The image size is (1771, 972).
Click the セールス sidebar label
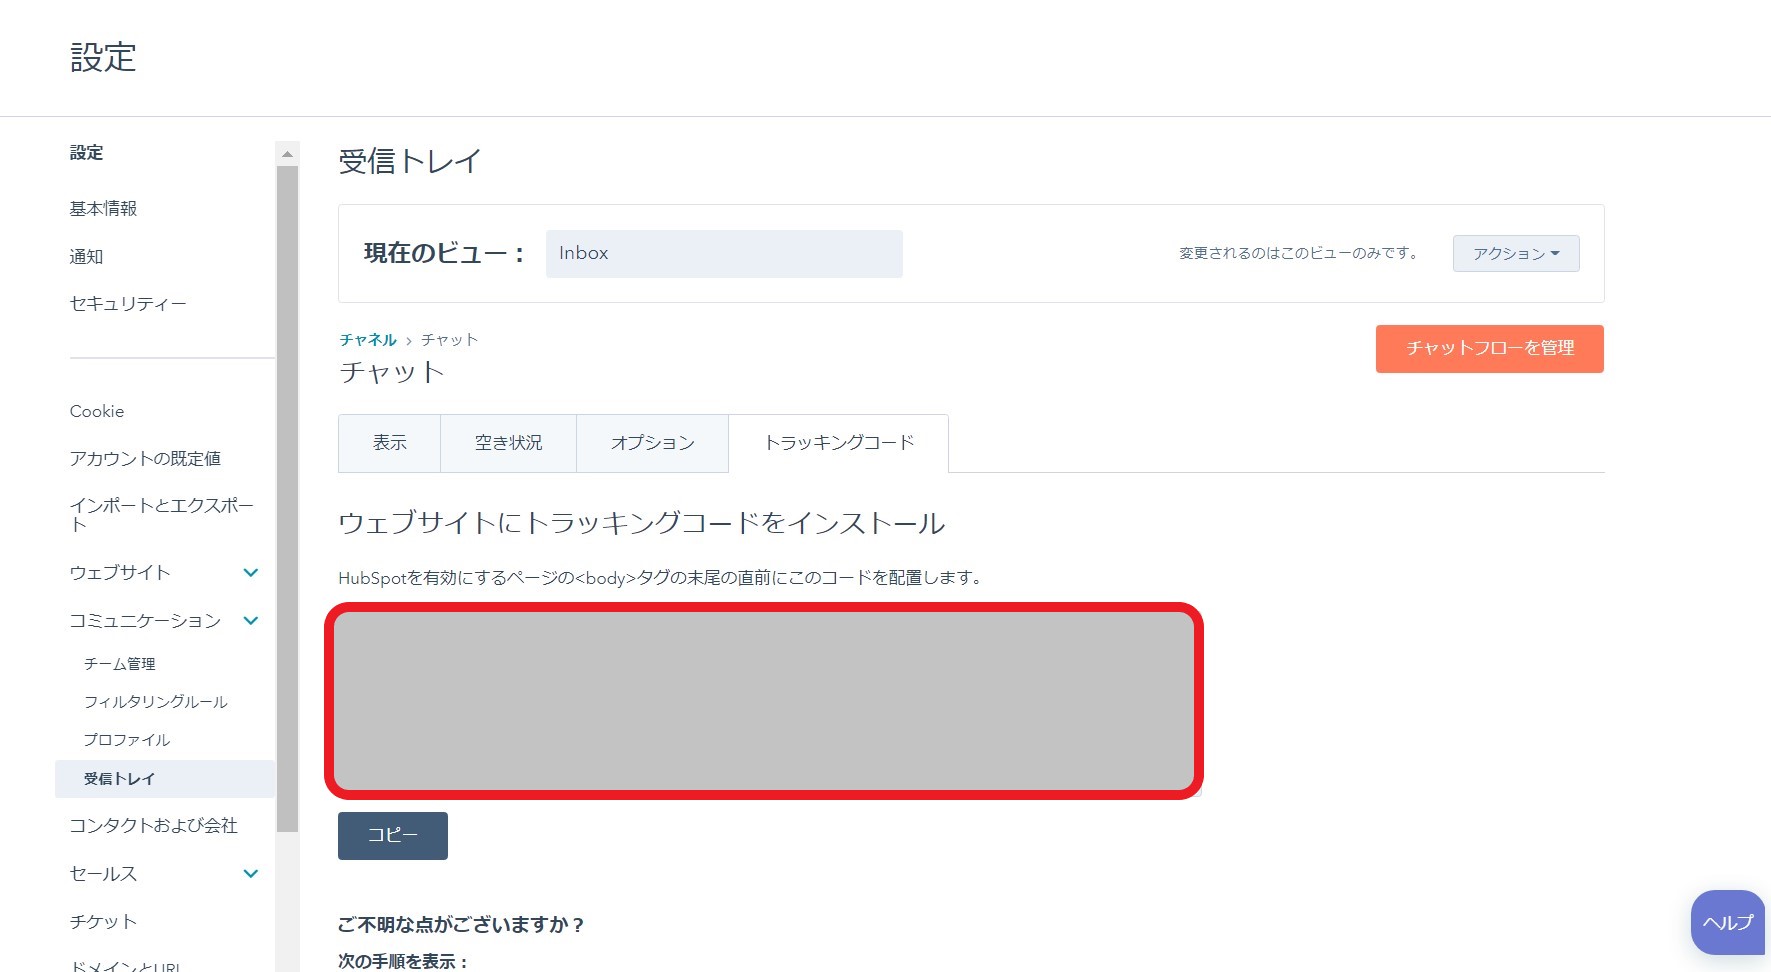(103, 874)
